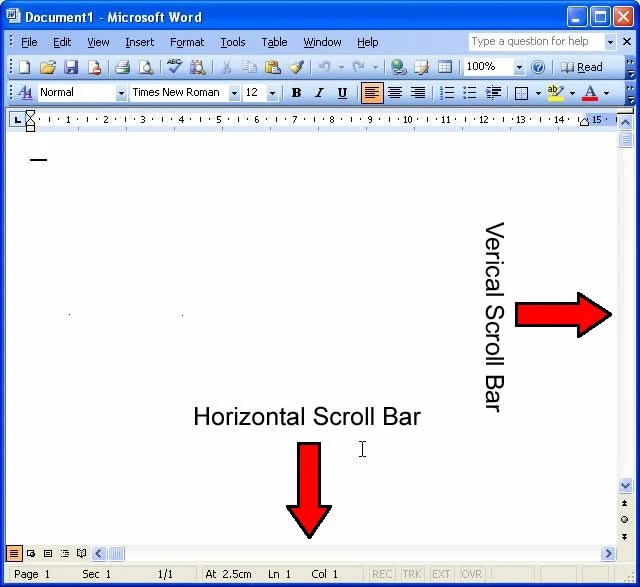Expand the help question history dropdown
Viewport: 640px width, 587px height.
pos(610,42)
